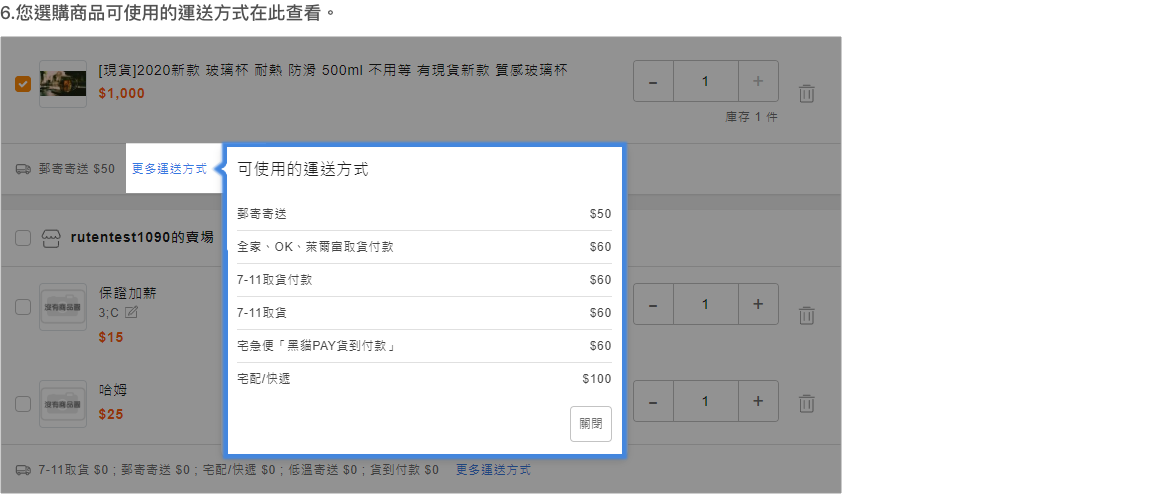The image size is (1150, 494).
Task: Open 更多運送方式 beside 郵寄寄送 $50
Action: [169, 169]
